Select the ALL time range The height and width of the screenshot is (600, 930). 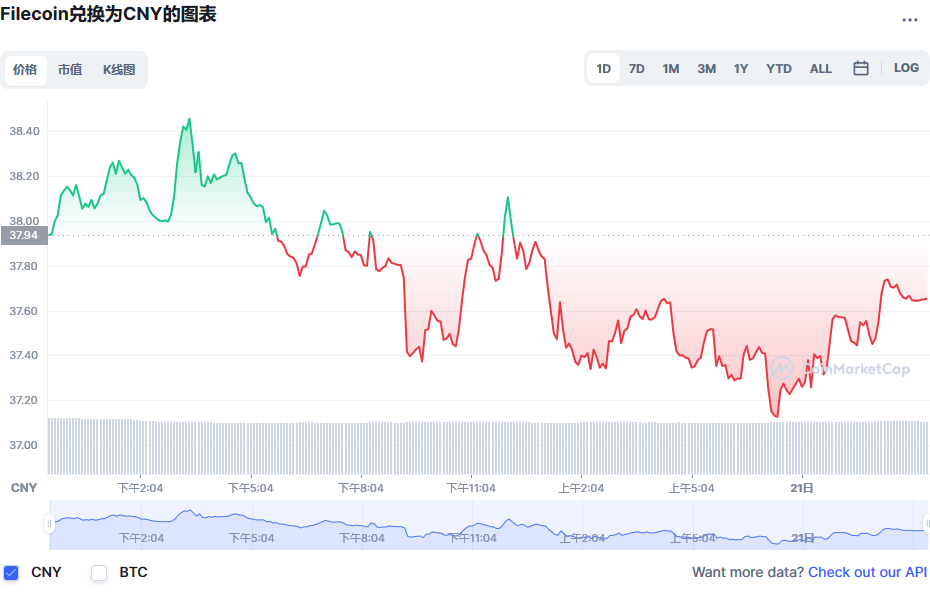pos(821,69)
